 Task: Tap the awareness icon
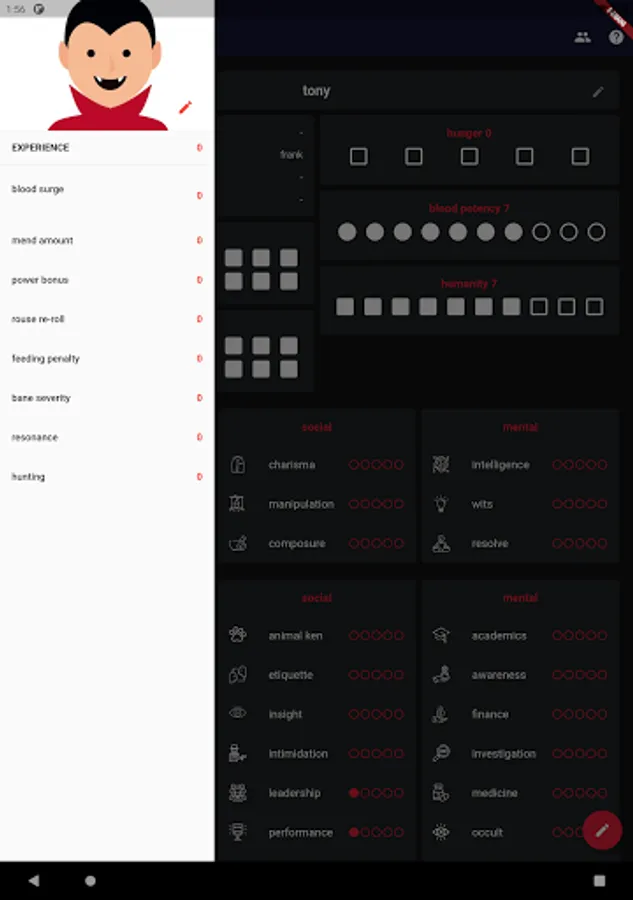441,674
